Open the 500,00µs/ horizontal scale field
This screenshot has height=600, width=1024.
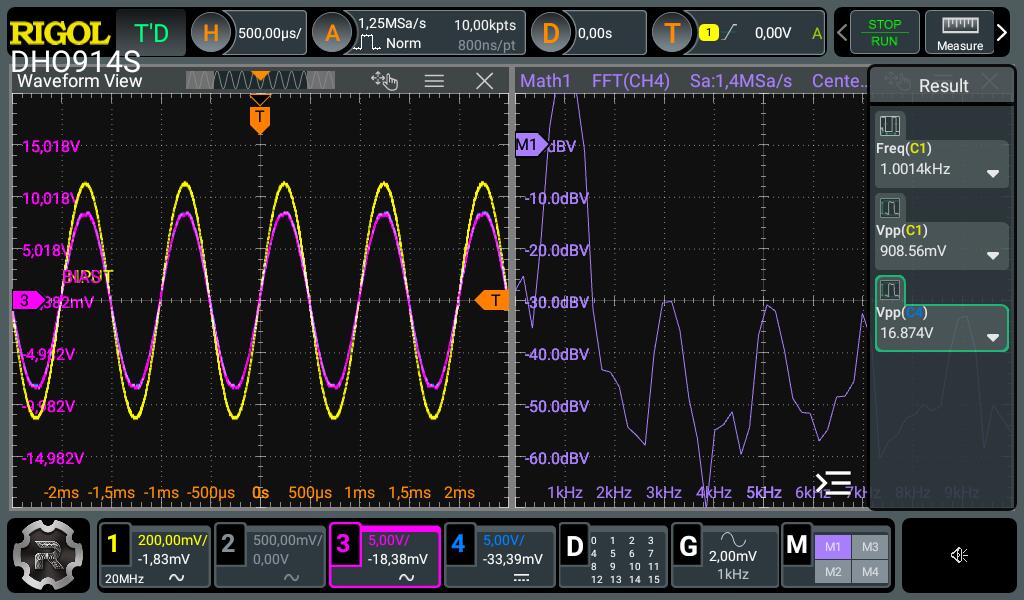[270, 33]
